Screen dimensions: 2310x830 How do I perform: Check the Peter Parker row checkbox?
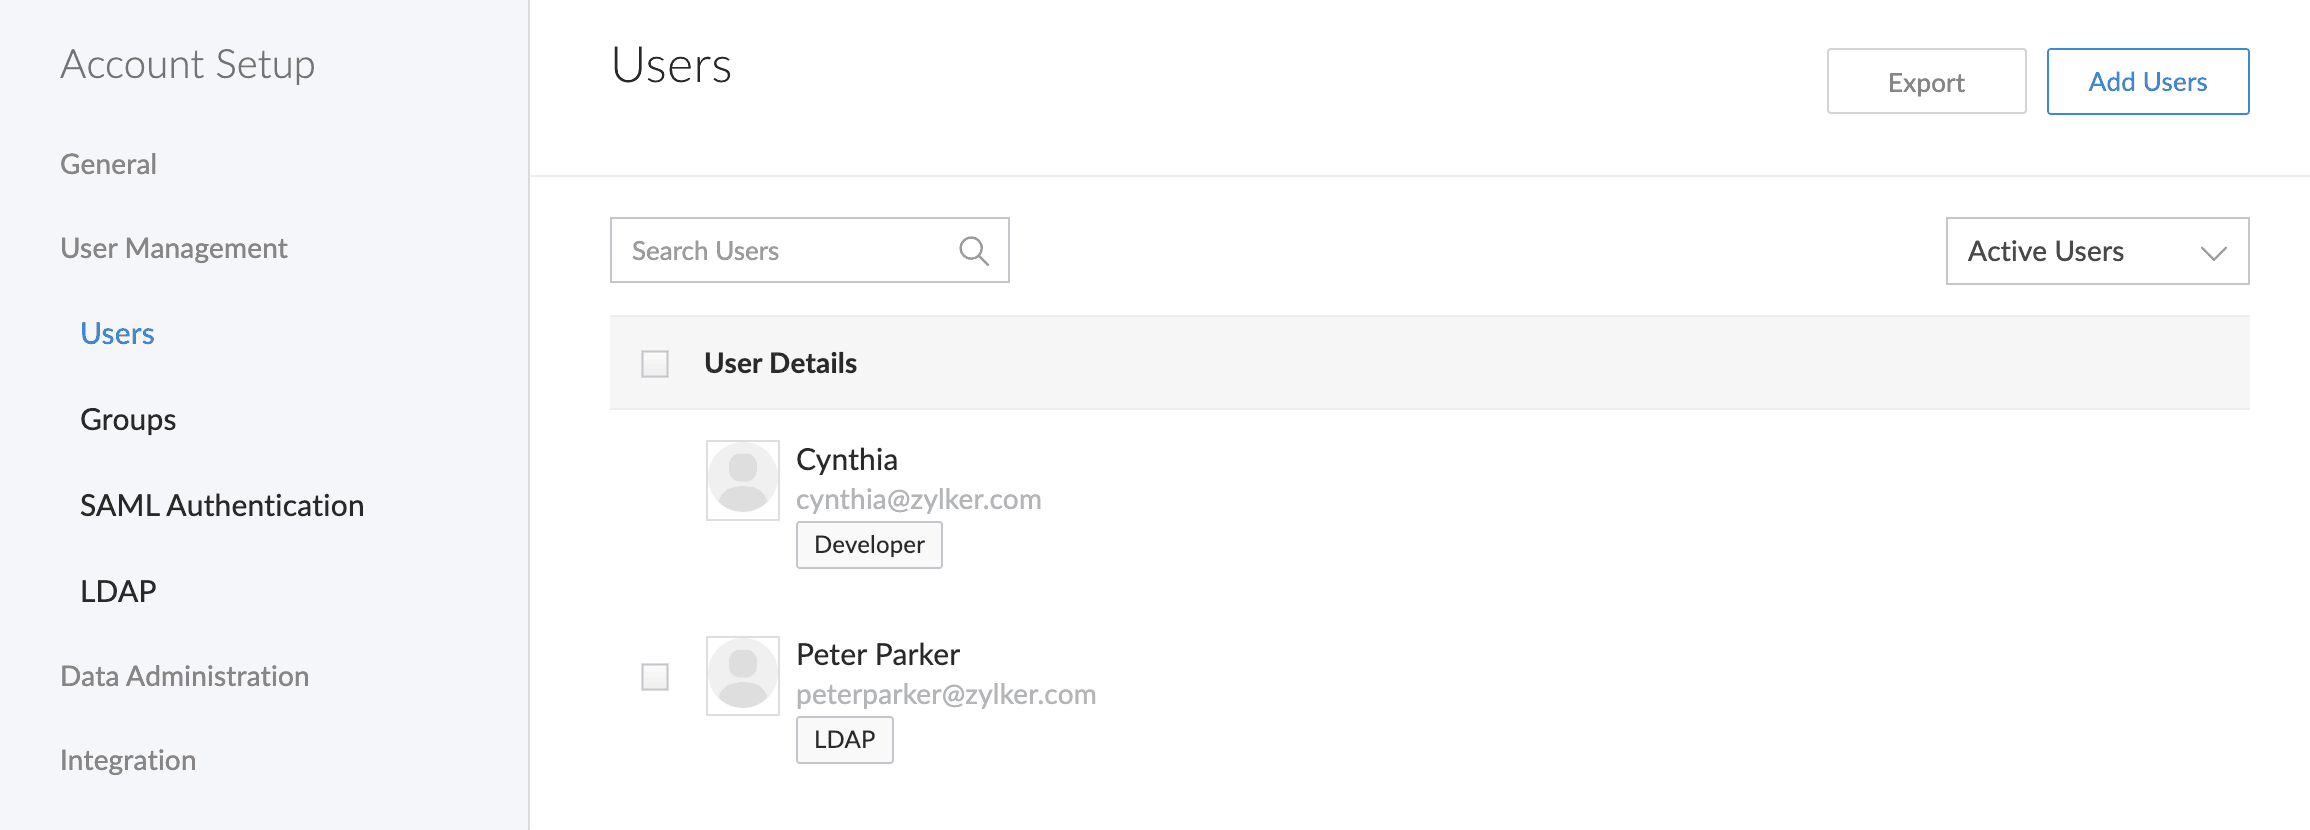pos(655,677)
